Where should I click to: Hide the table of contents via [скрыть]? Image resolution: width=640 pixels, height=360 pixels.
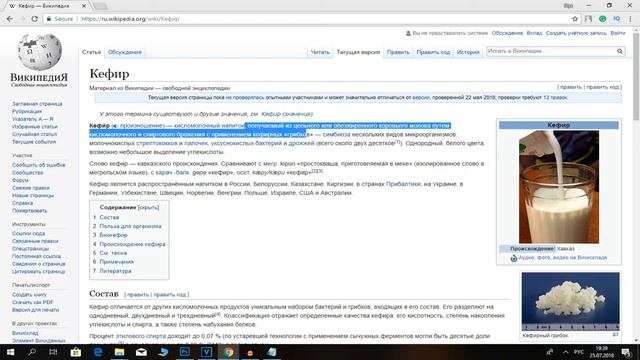[149, 207]
